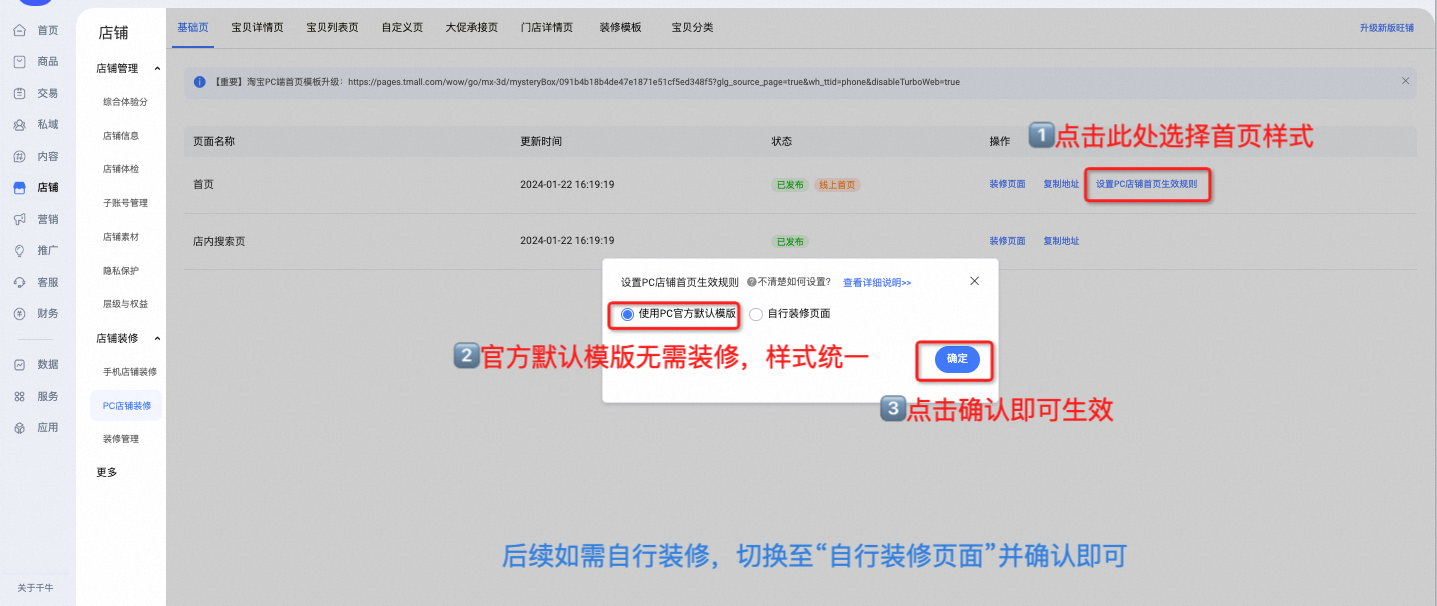Viewport: 1437px width, 606px height.
Task: Select 自行装修页面 radio option
Action: pos(756,314)
